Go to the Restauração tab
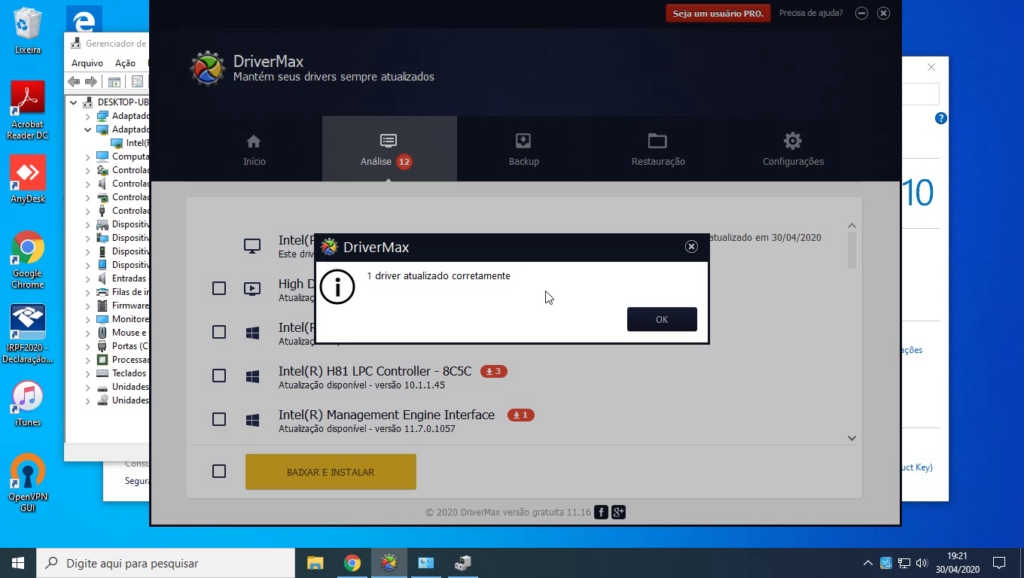The image size is (1024, 578). 658,150
